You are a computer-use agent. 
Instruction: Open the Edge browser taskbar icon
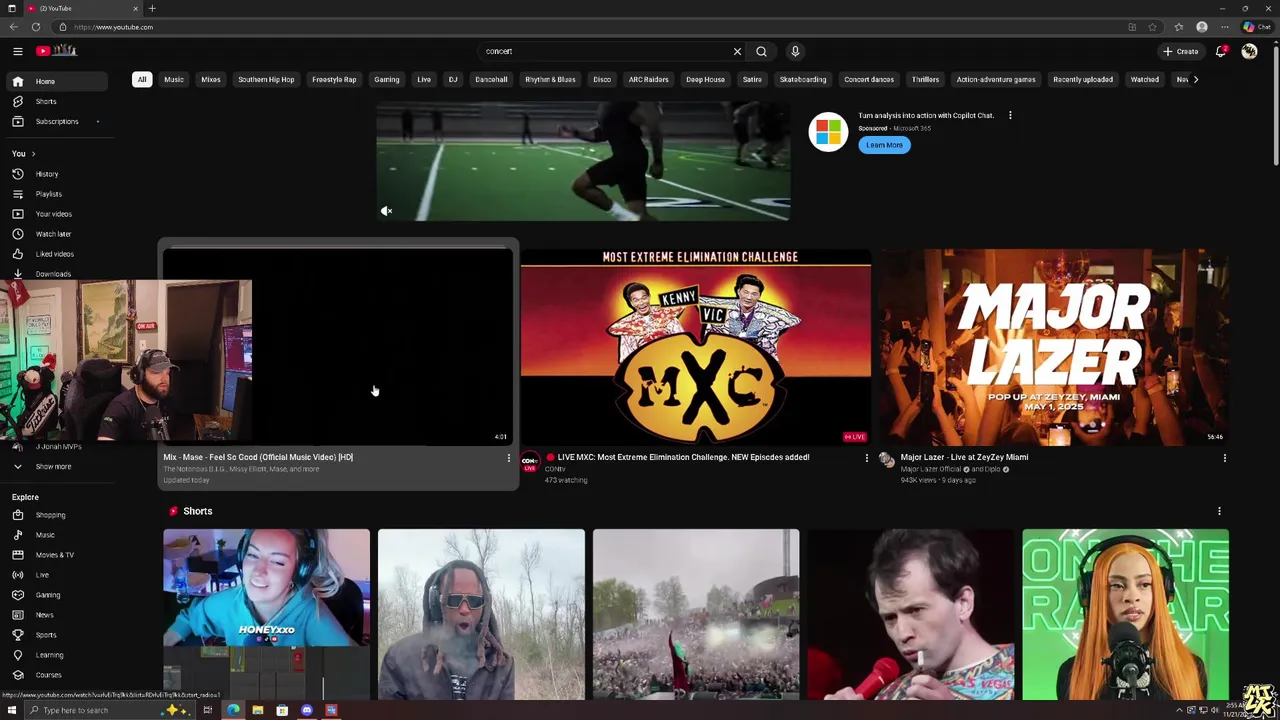point(233,710)
